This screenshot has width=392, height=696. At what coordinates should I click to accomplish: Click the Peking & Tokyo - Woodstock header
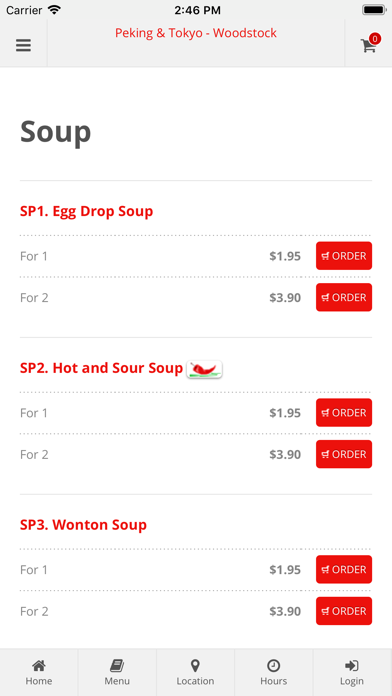196,33
